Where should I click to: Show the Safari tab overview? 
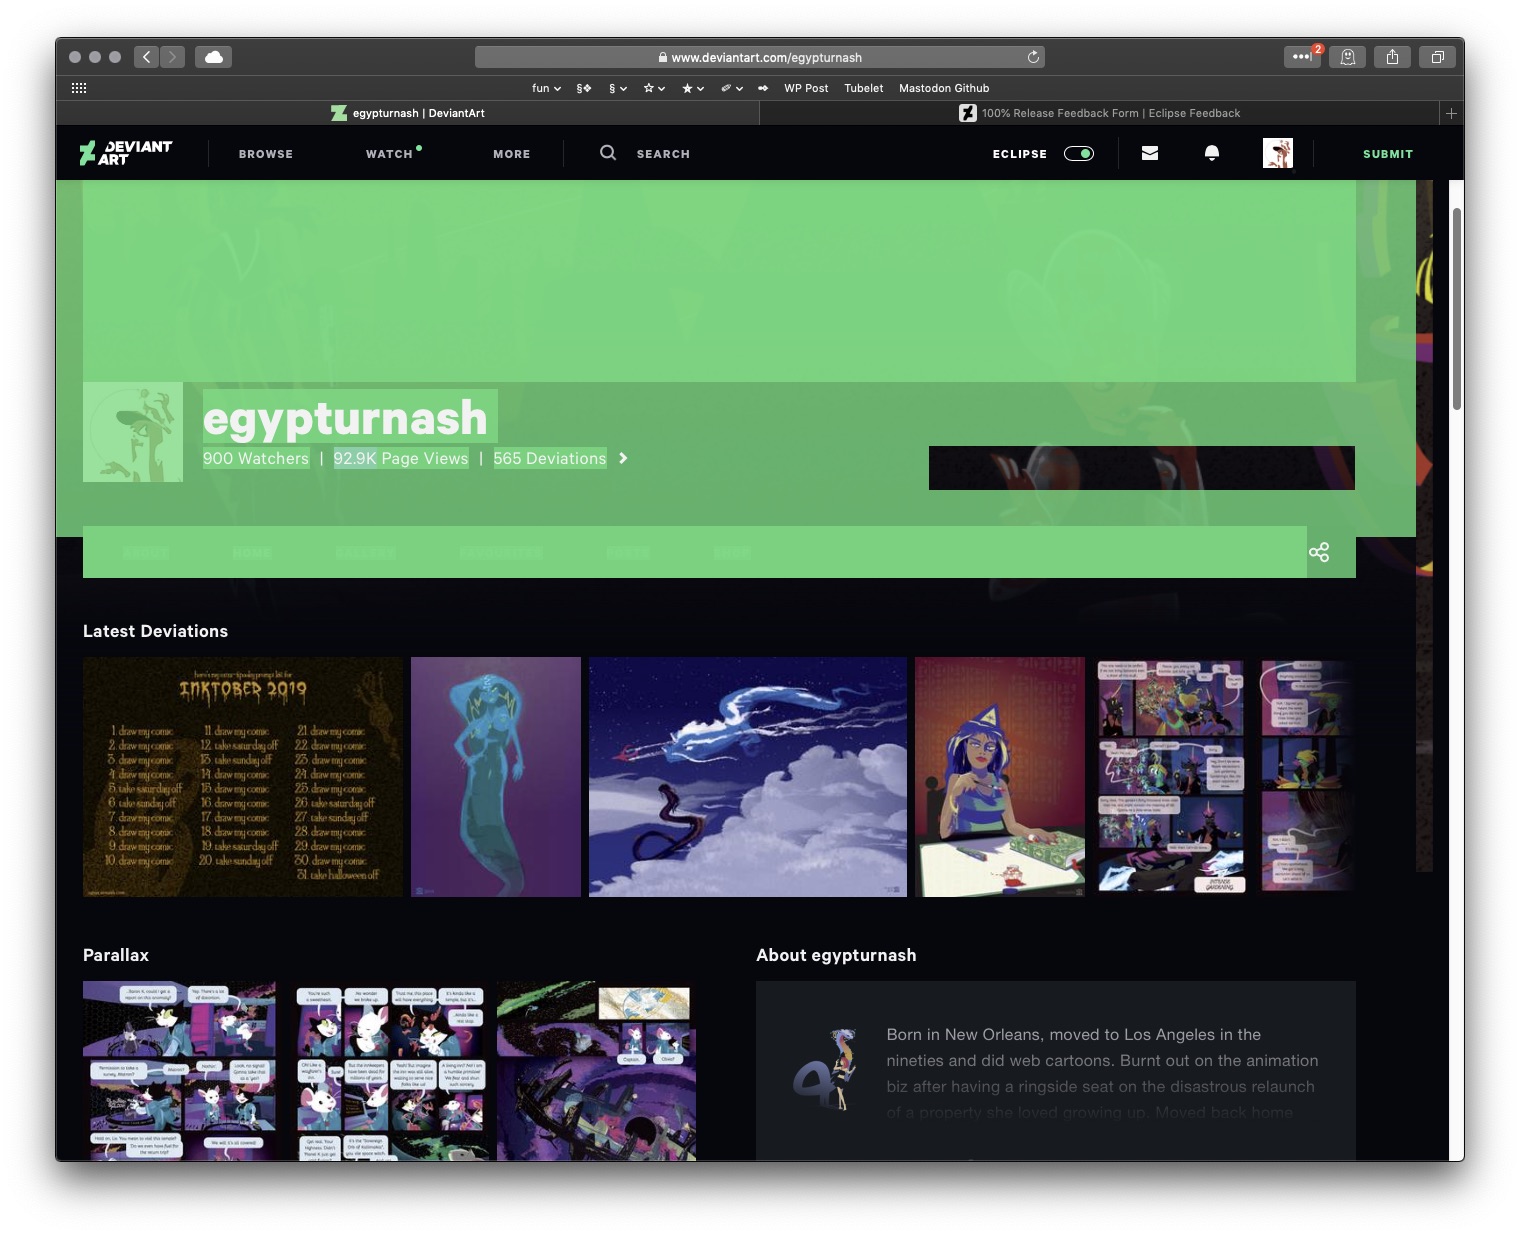click(x=1437, y=57)
